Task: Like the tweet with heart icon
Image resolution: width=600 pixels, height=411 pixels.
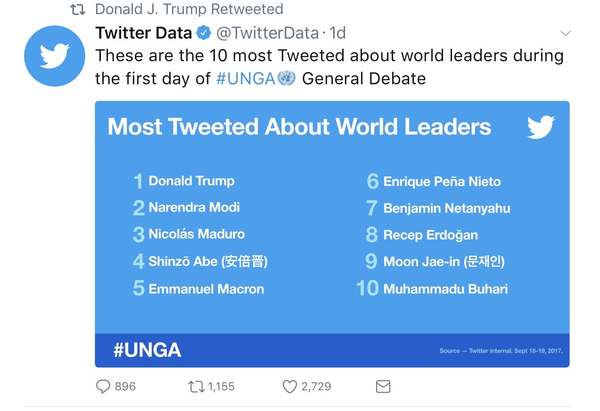Action: tap(290, 386)
